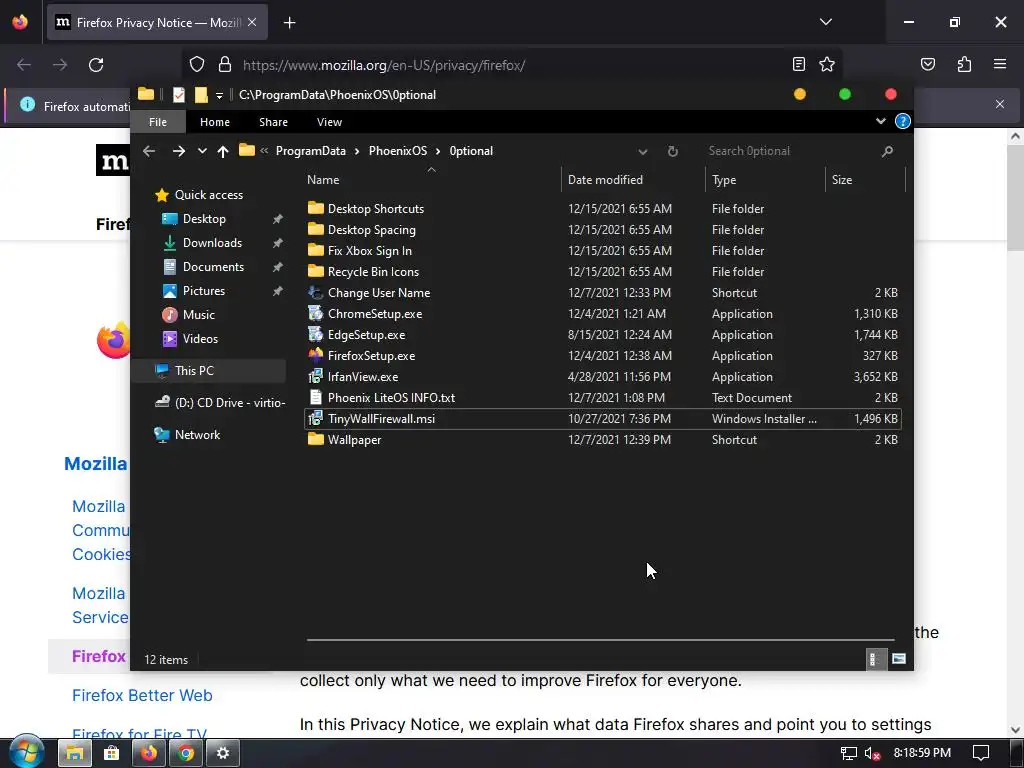Switch to details view in Explorer status bar

[874, 659]
